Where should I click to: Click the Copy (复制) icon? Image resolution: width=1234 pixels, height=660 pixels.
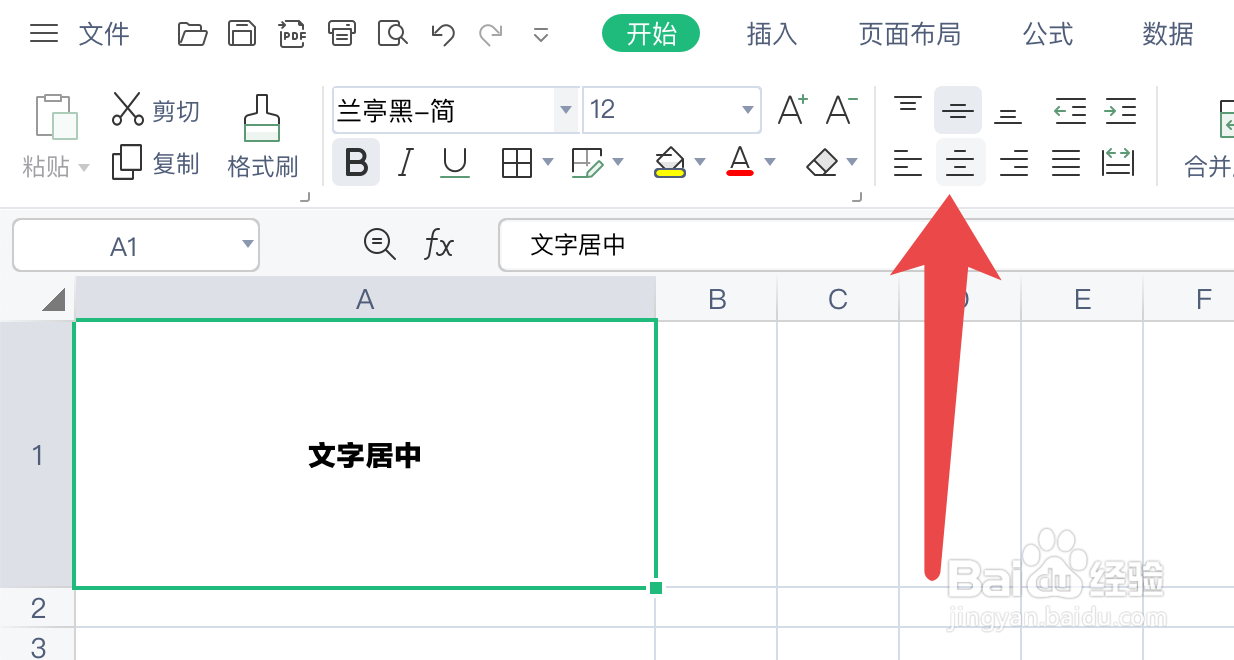pos(129,163)
